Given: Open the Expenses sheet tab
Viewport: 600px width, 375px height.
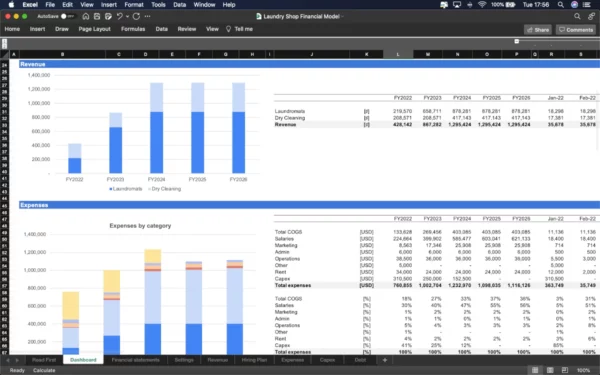Looking at the screenshot, I should (x=292, y=360).
